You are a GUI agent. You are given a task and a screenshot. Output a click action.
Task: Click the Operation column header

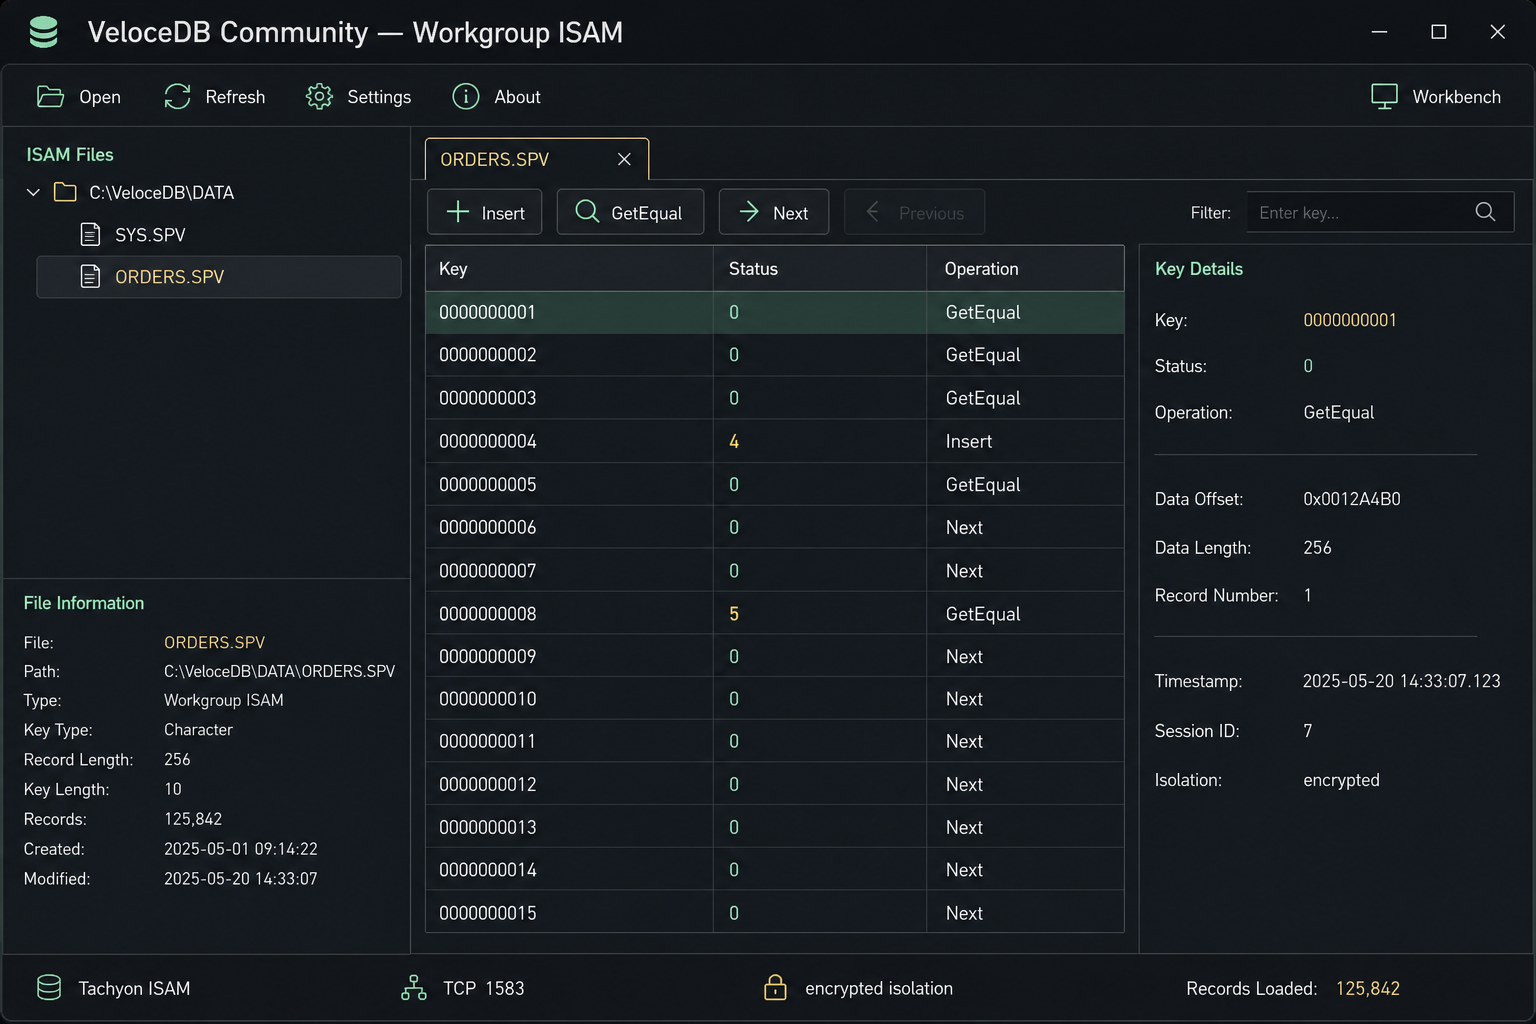pos(1026,268)
